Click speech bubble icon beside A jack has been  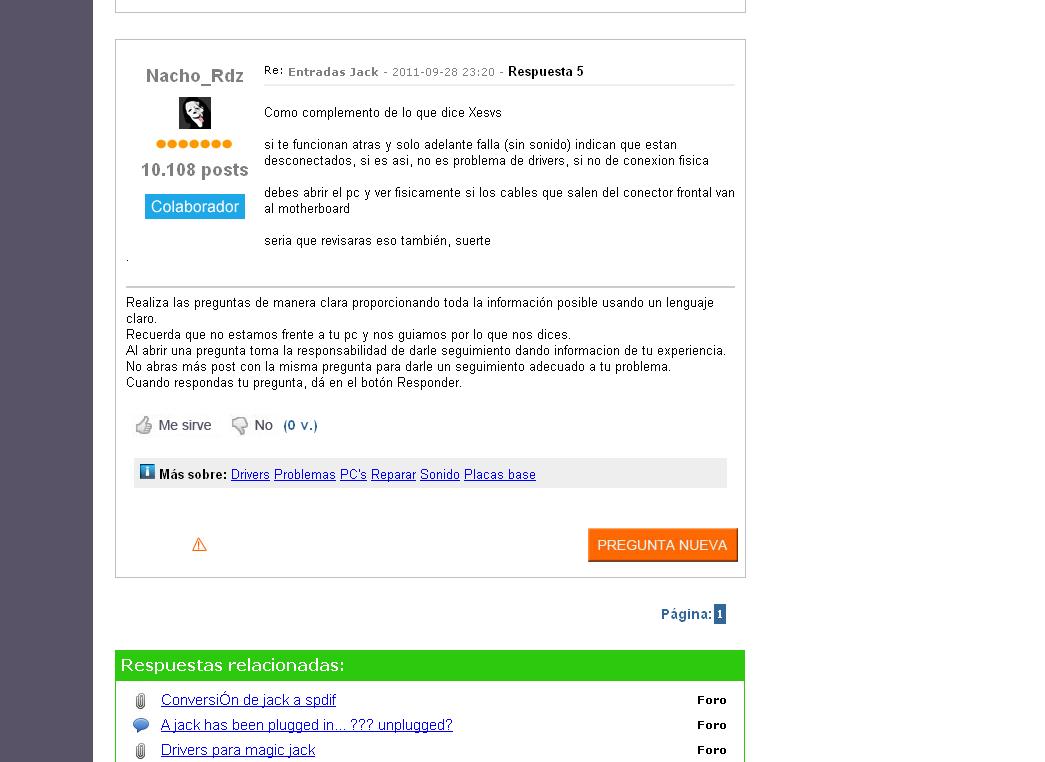(141, 725)
